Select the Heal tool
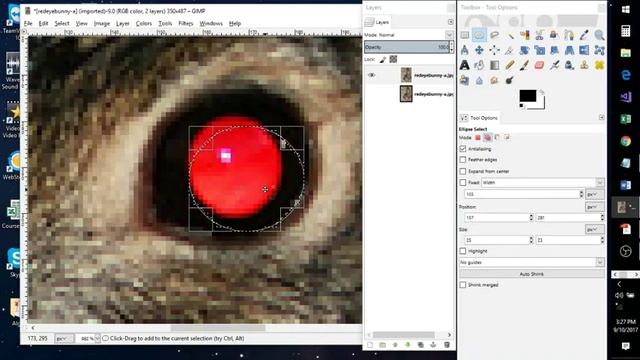Screen dimensions: 640x360 coord(599,65)
